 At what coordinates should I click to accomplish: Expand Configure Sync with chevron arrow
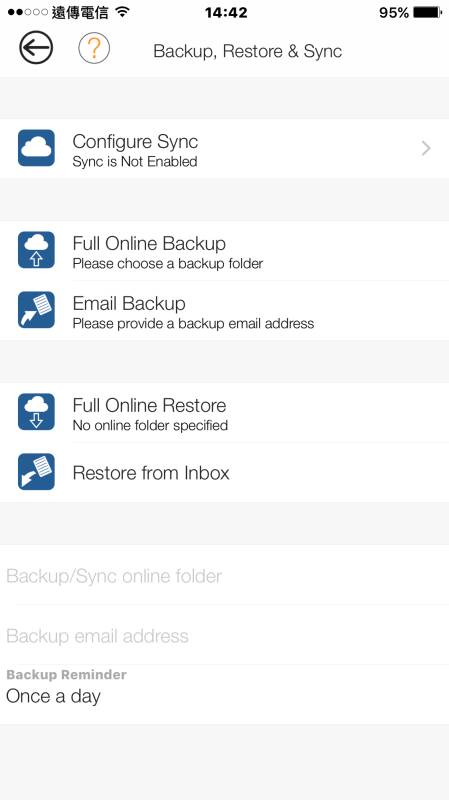pyautogui.click(x=426, y=148)
